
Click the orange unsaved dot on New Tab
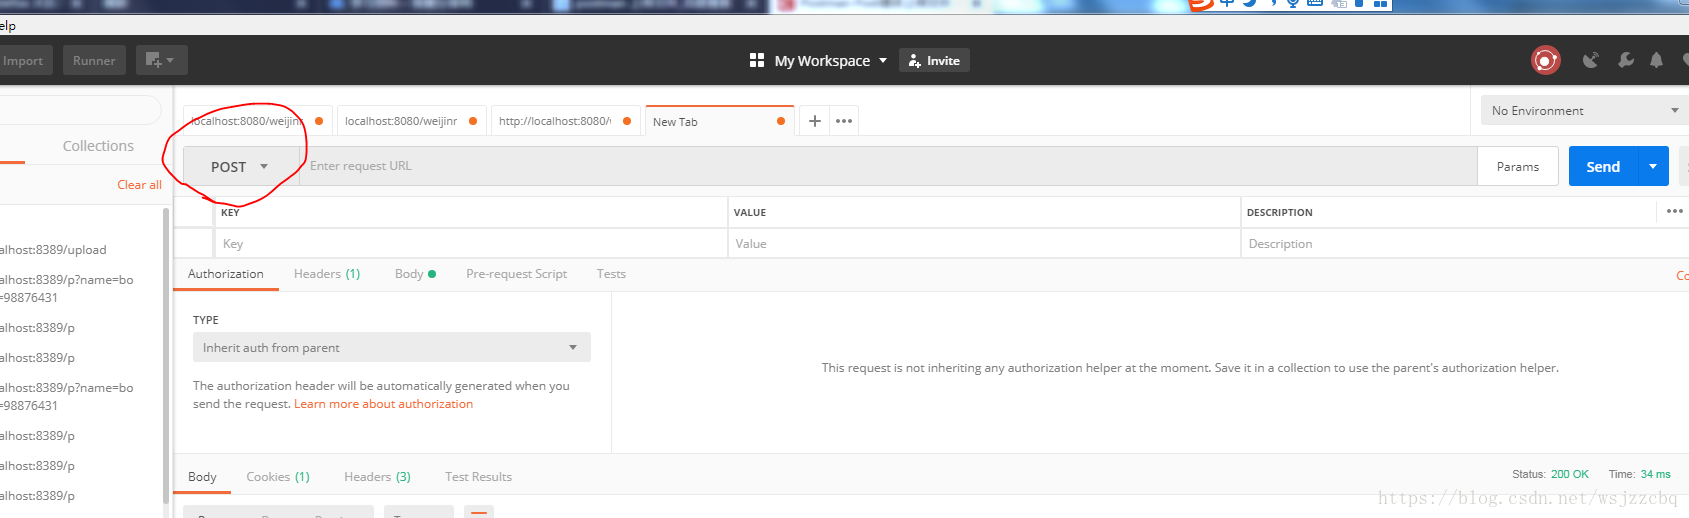tap(781, 121)
